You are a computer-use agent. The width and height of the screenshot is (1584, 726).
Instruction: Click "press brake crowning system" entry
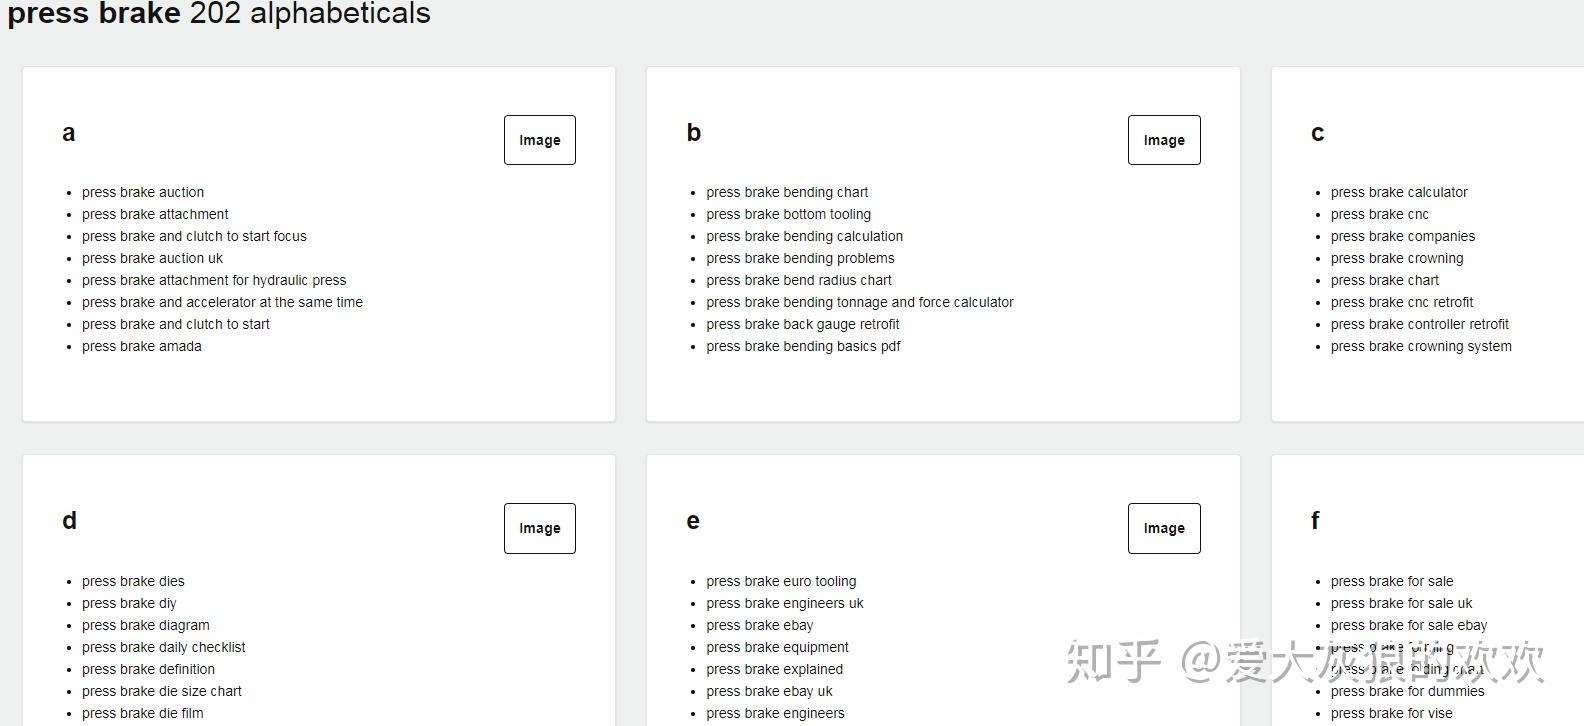[x=1421, y=346]
